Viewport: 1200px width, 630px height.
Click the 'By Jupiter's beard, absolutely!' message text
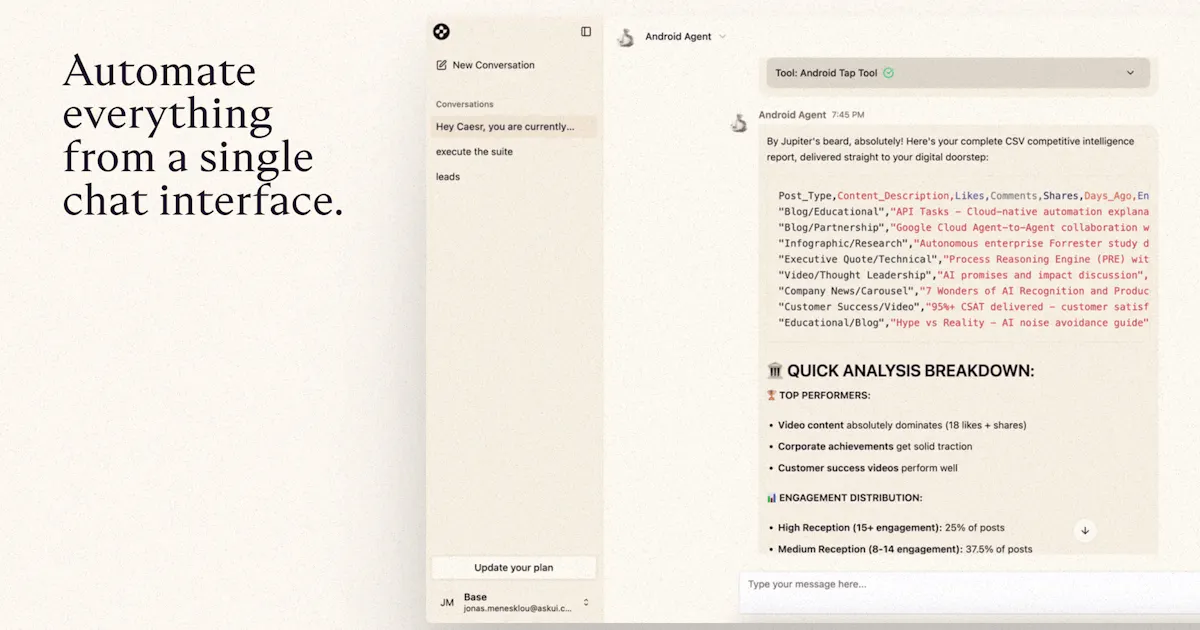951,149
